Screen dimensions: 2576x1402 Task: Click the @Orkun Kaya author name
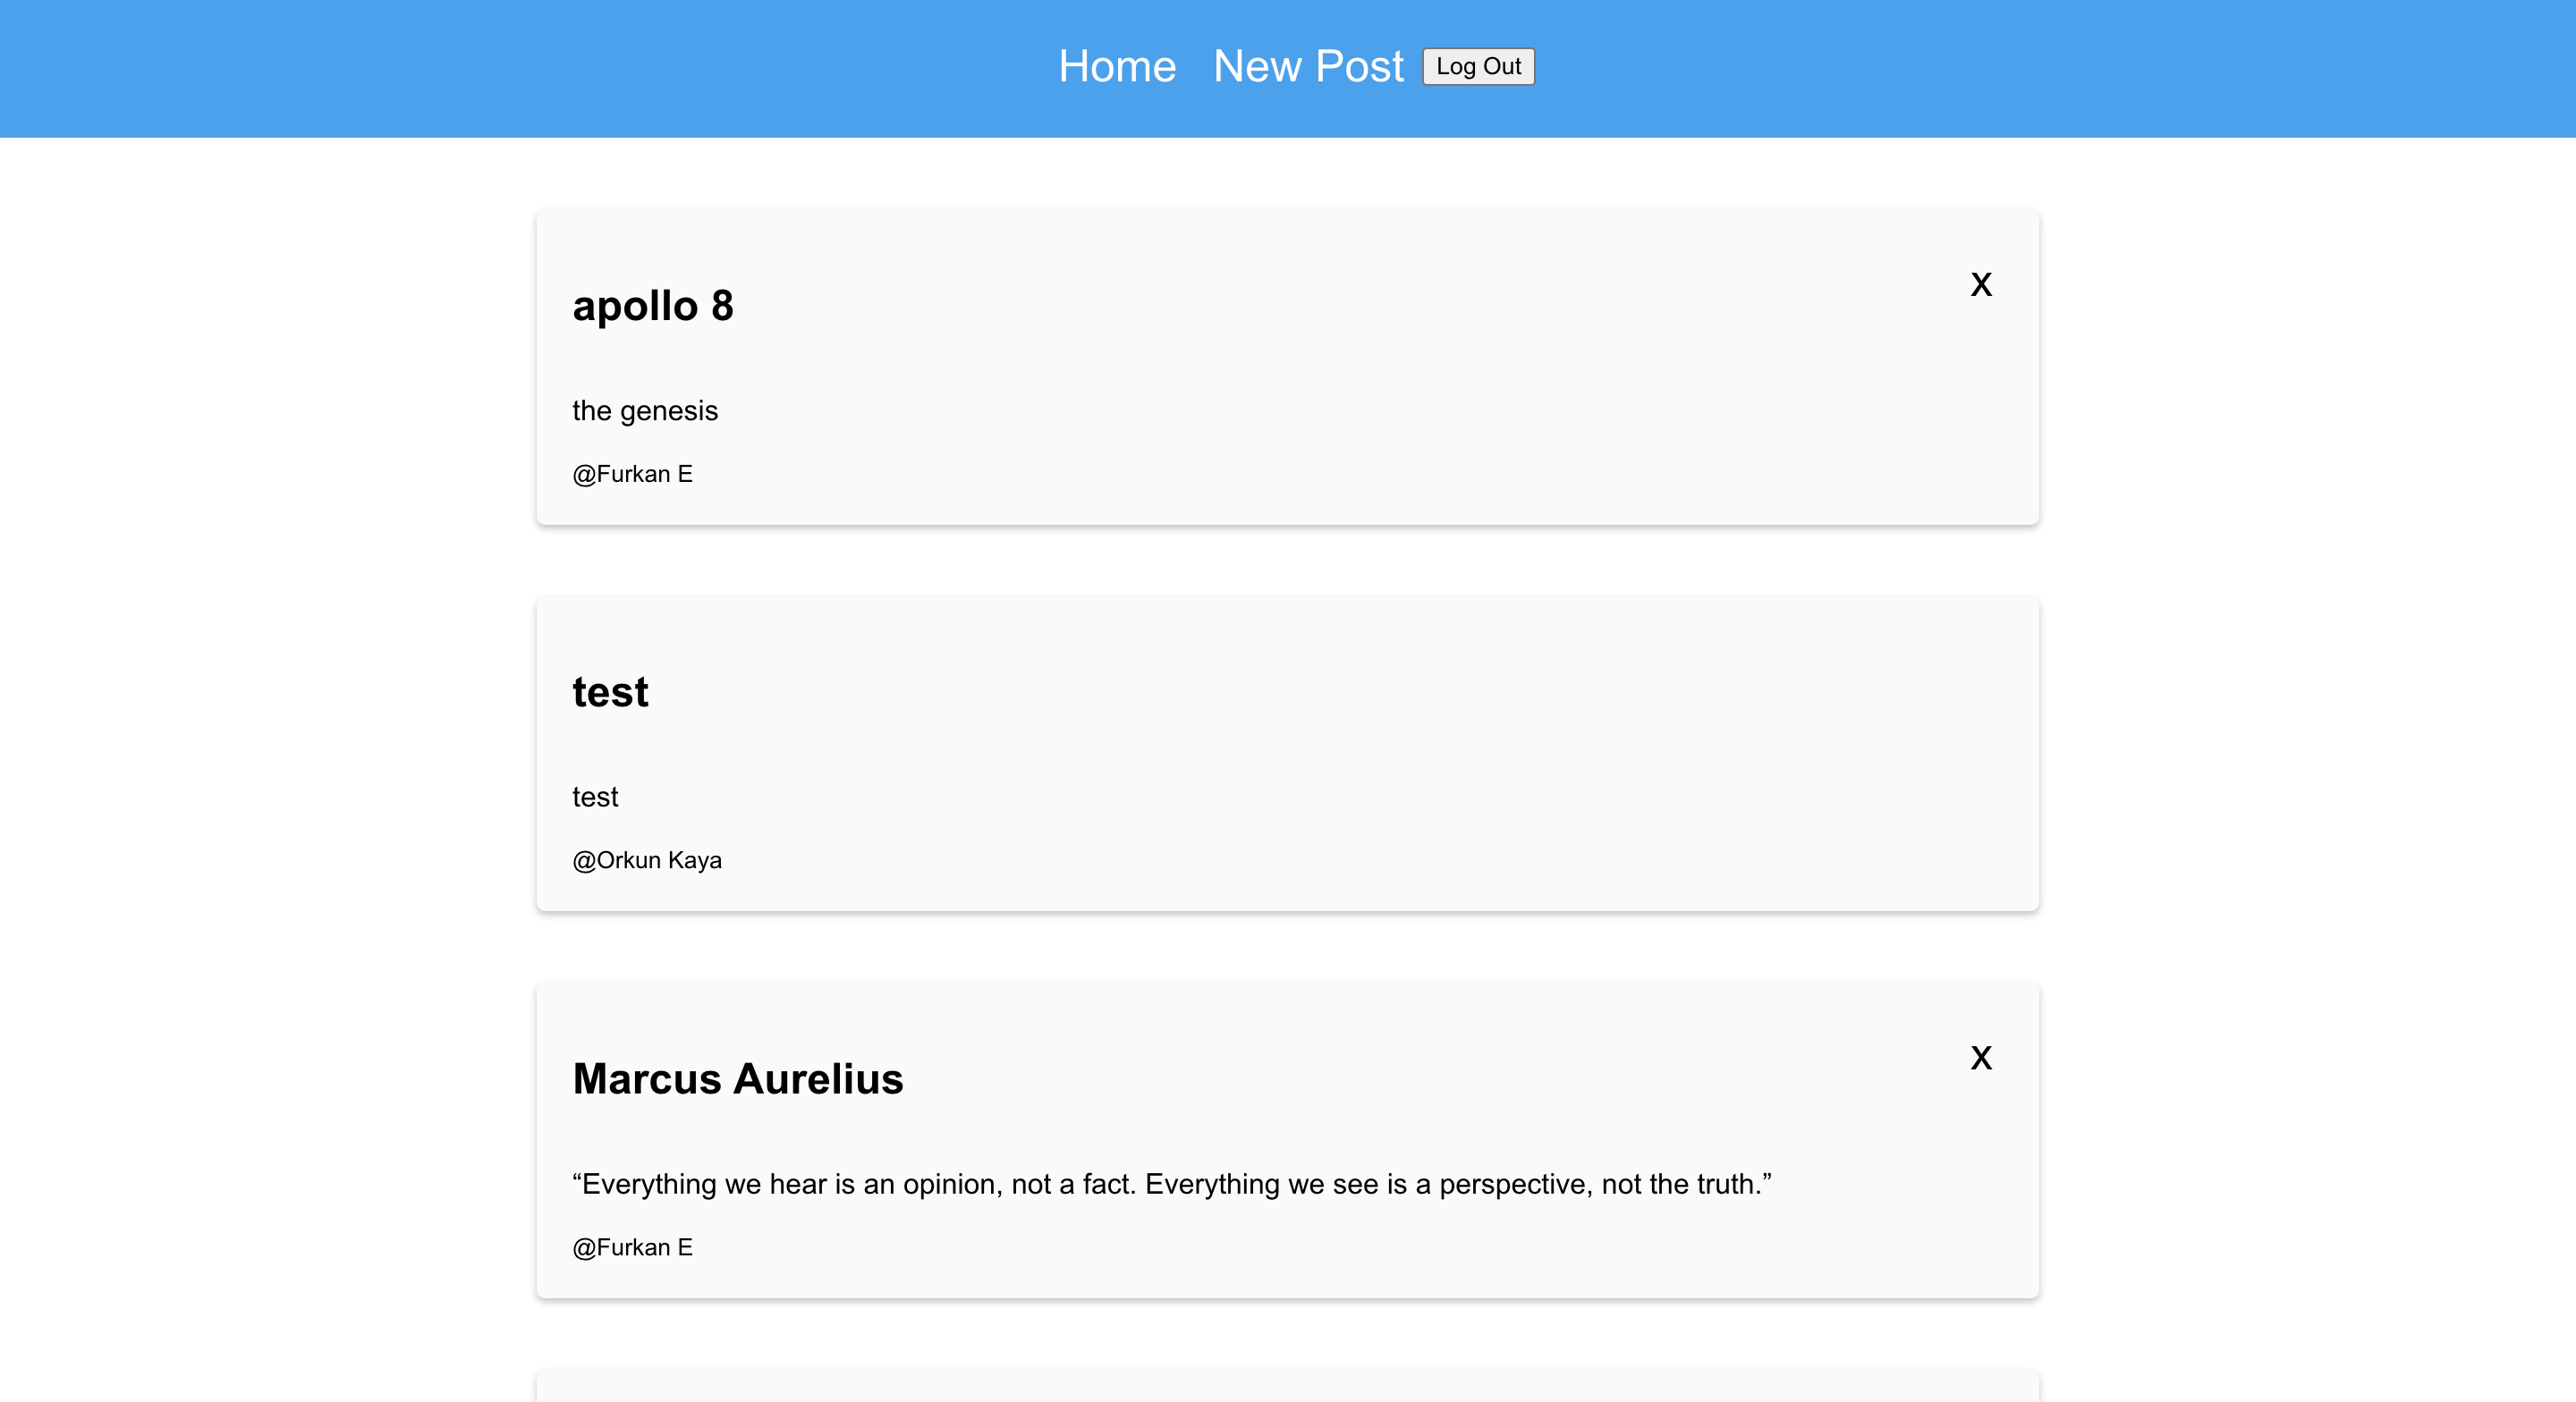point(647,860)
